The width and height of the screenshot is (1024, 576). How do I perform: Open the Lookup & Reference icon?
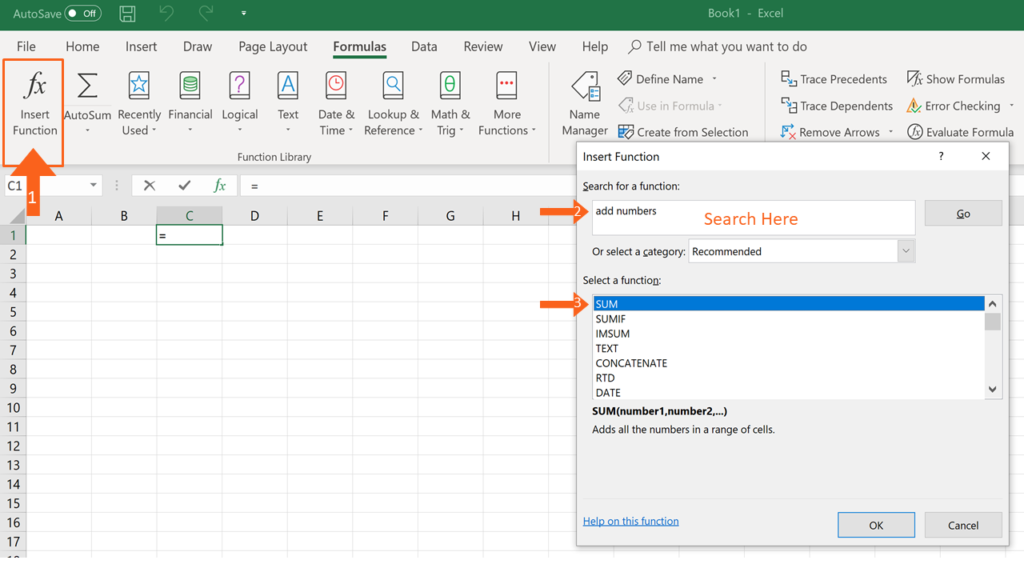coord(392,86)
